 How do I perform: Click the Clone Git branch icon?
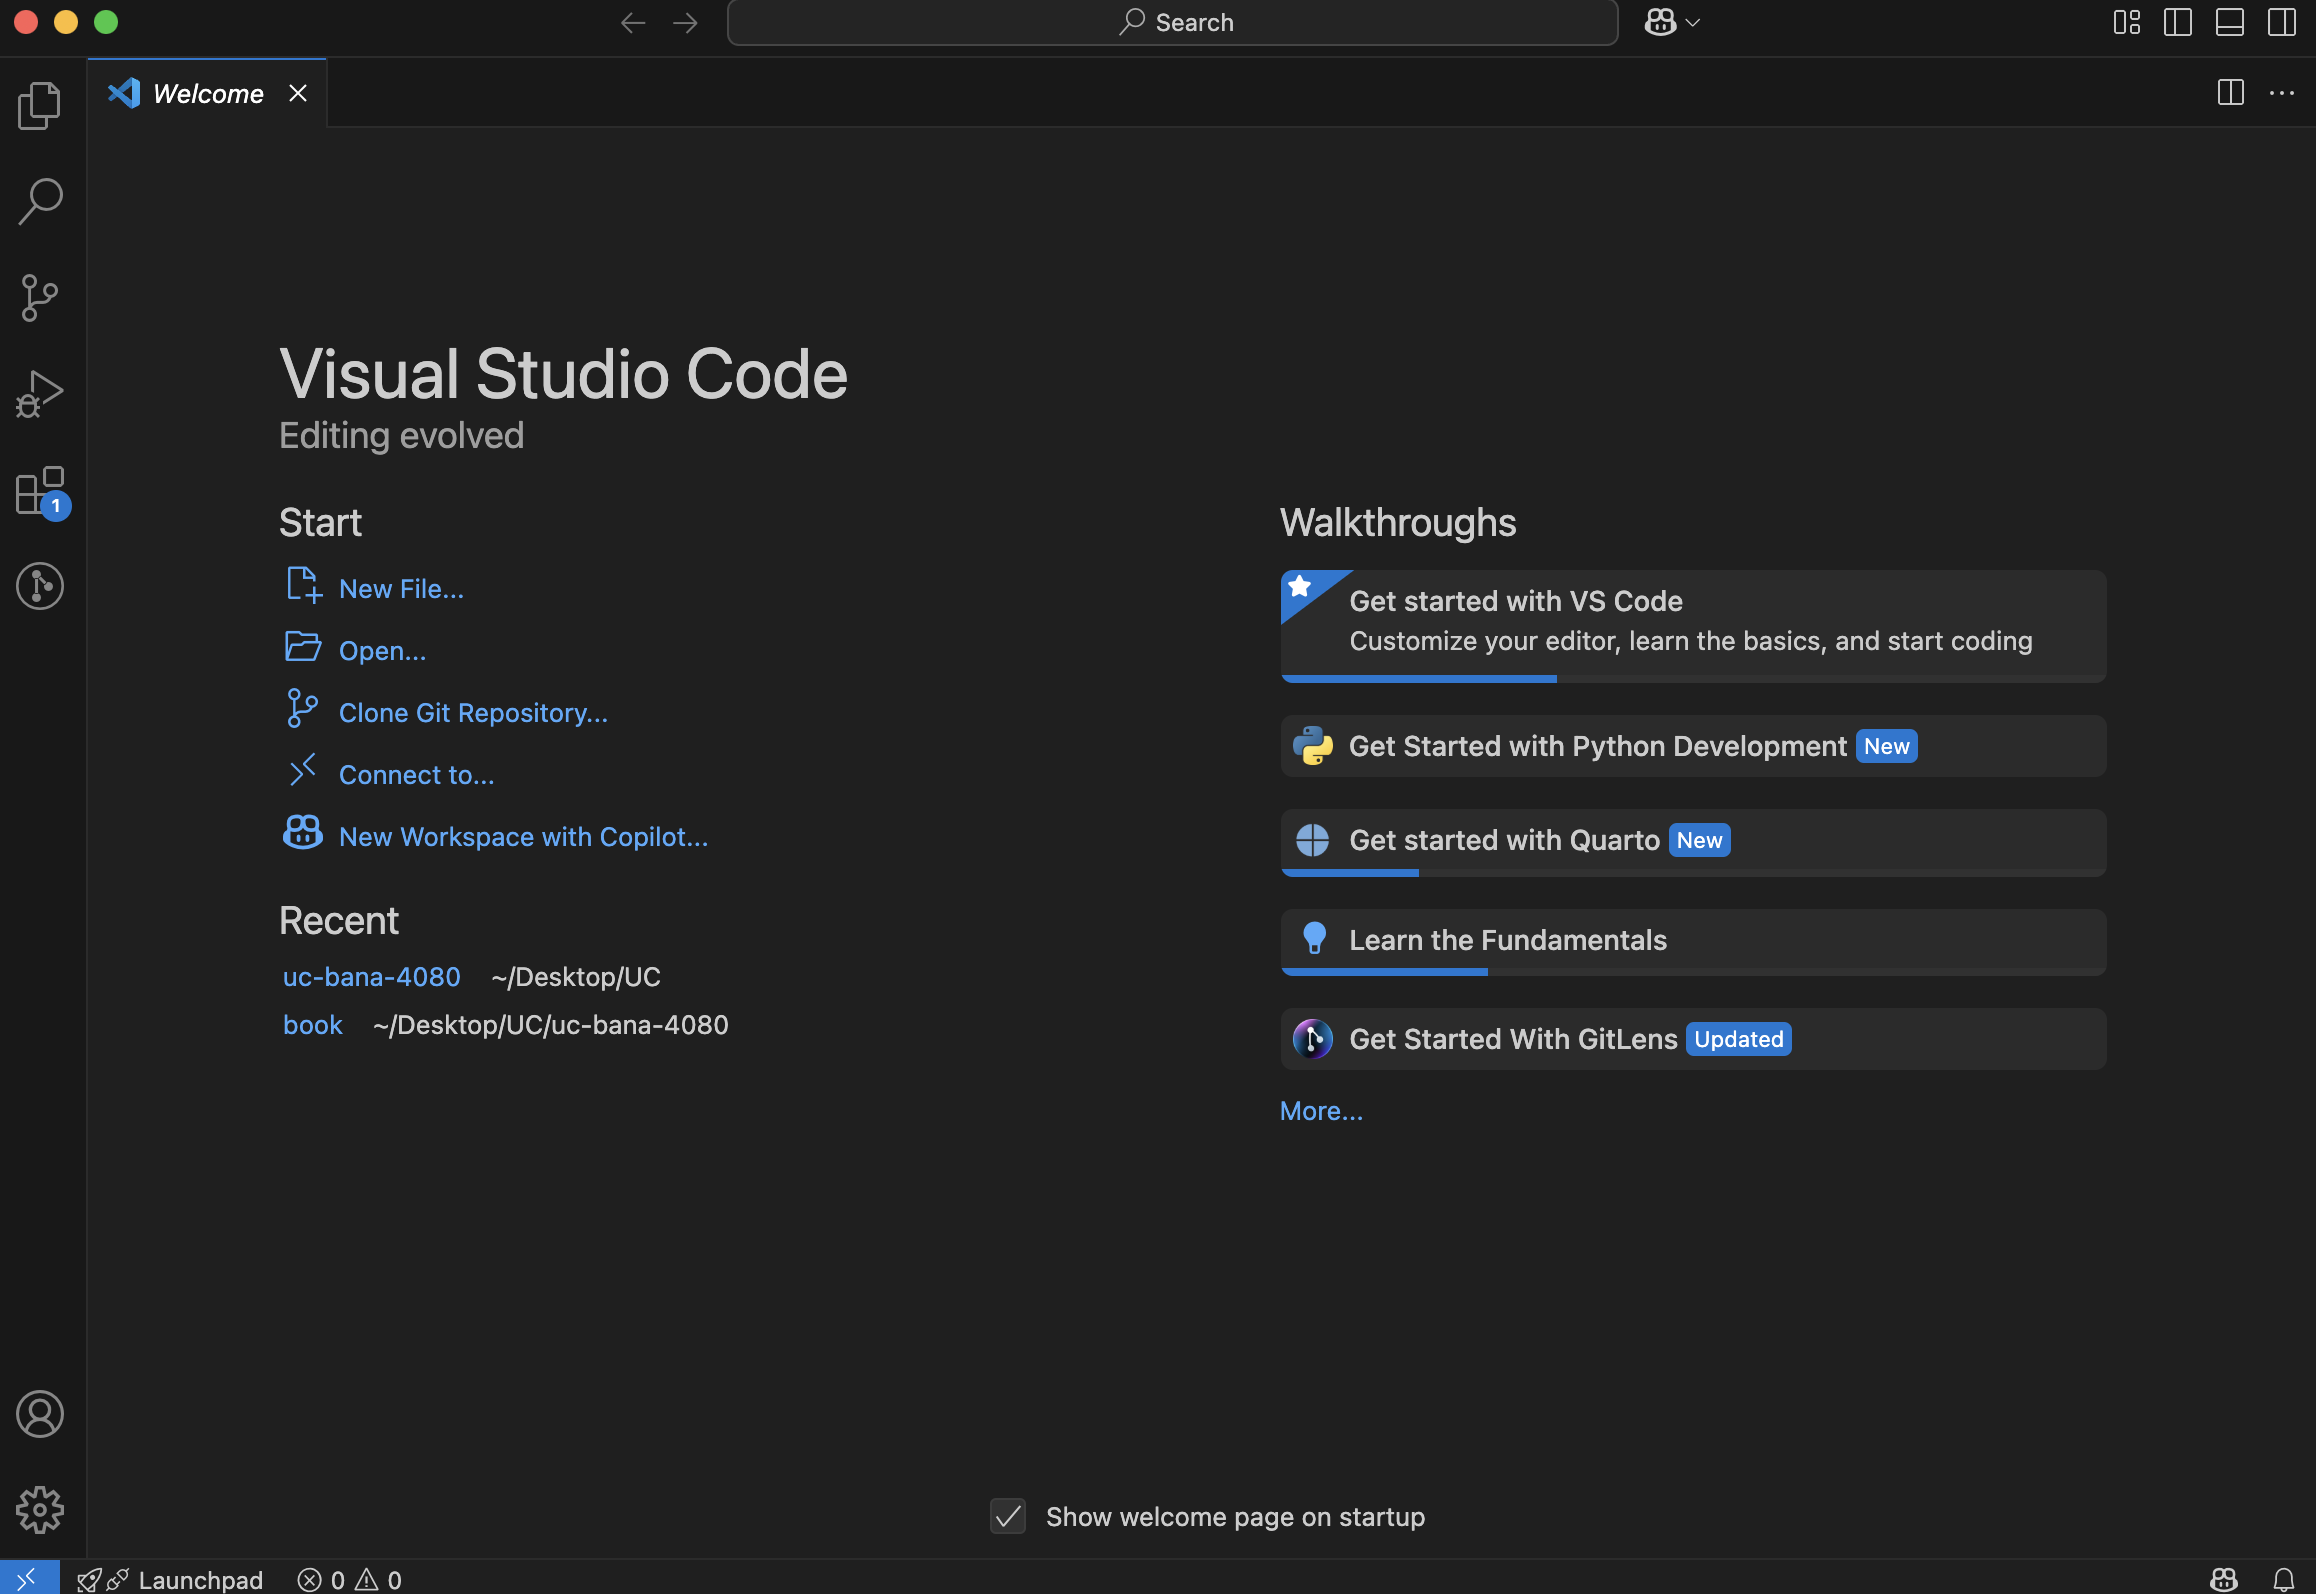(x=302, y=708)
